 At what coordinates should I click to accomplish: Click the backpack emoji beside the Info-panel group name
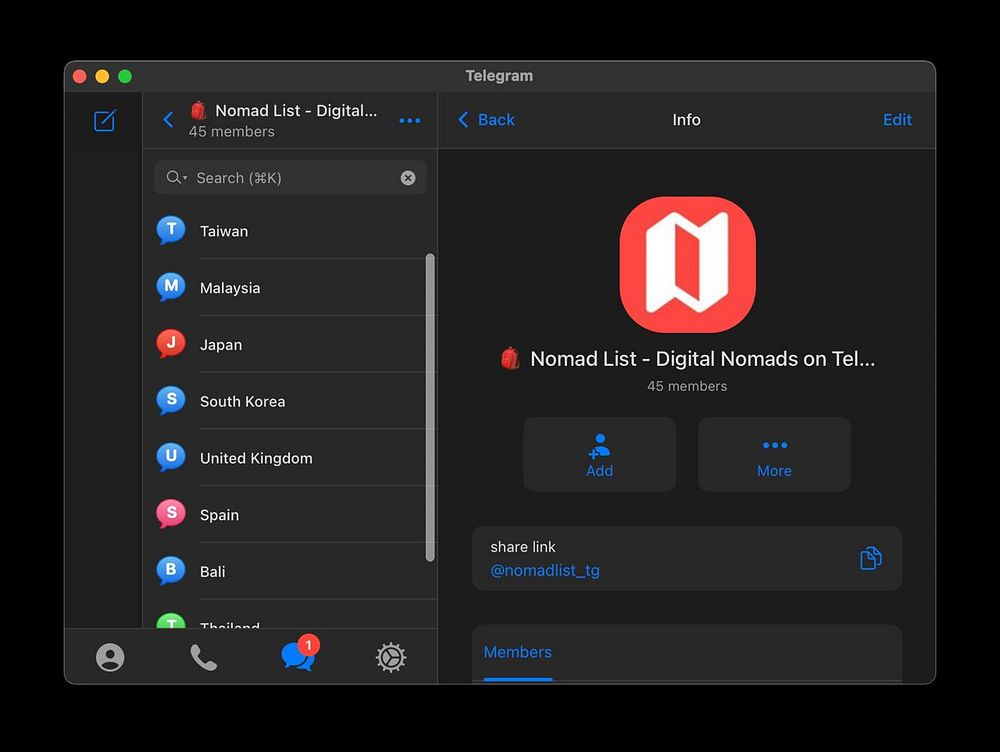tap(510, 358)
